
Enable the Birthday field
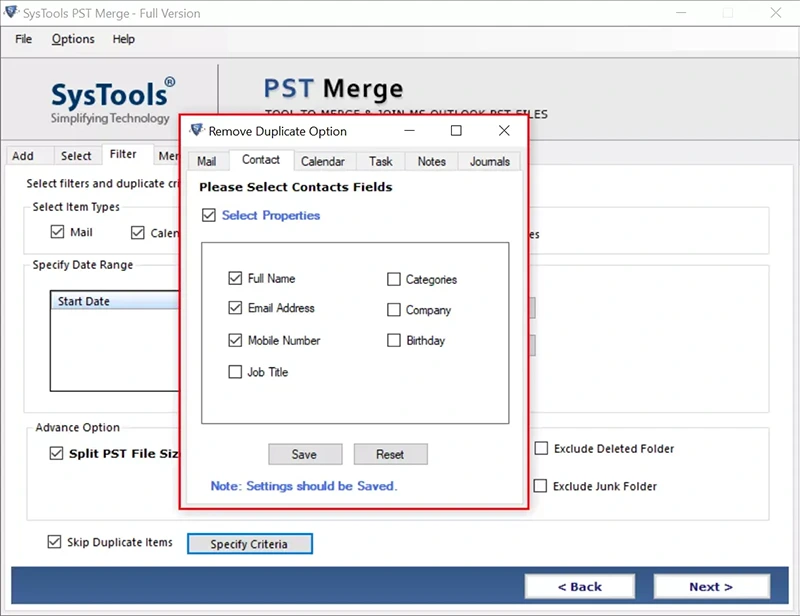point(393,340)
